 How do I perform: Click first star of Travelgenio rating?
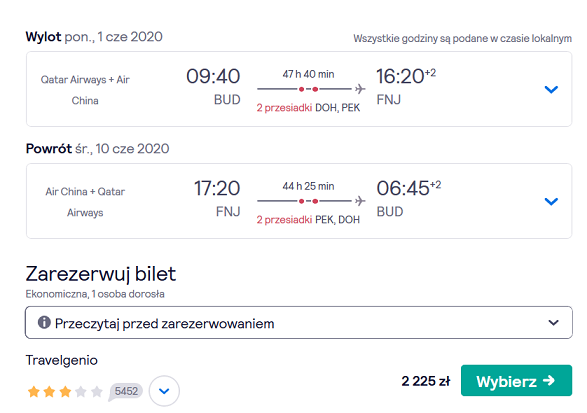(34, 392)
